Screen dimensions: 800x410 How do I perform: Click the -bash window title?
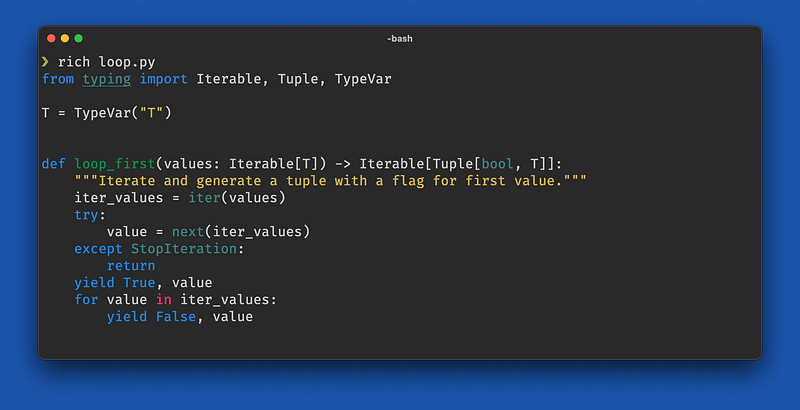(x=399, y=39)
